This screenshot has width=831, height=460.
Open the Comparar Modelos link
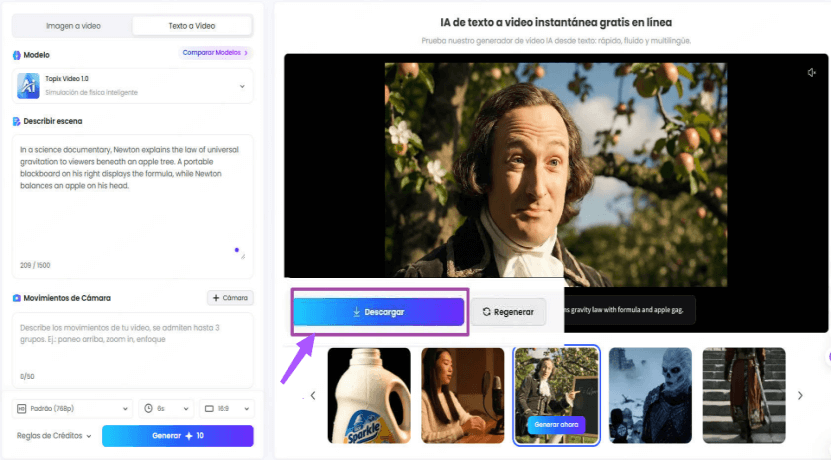pyautogui.click(x=215, y=52)
